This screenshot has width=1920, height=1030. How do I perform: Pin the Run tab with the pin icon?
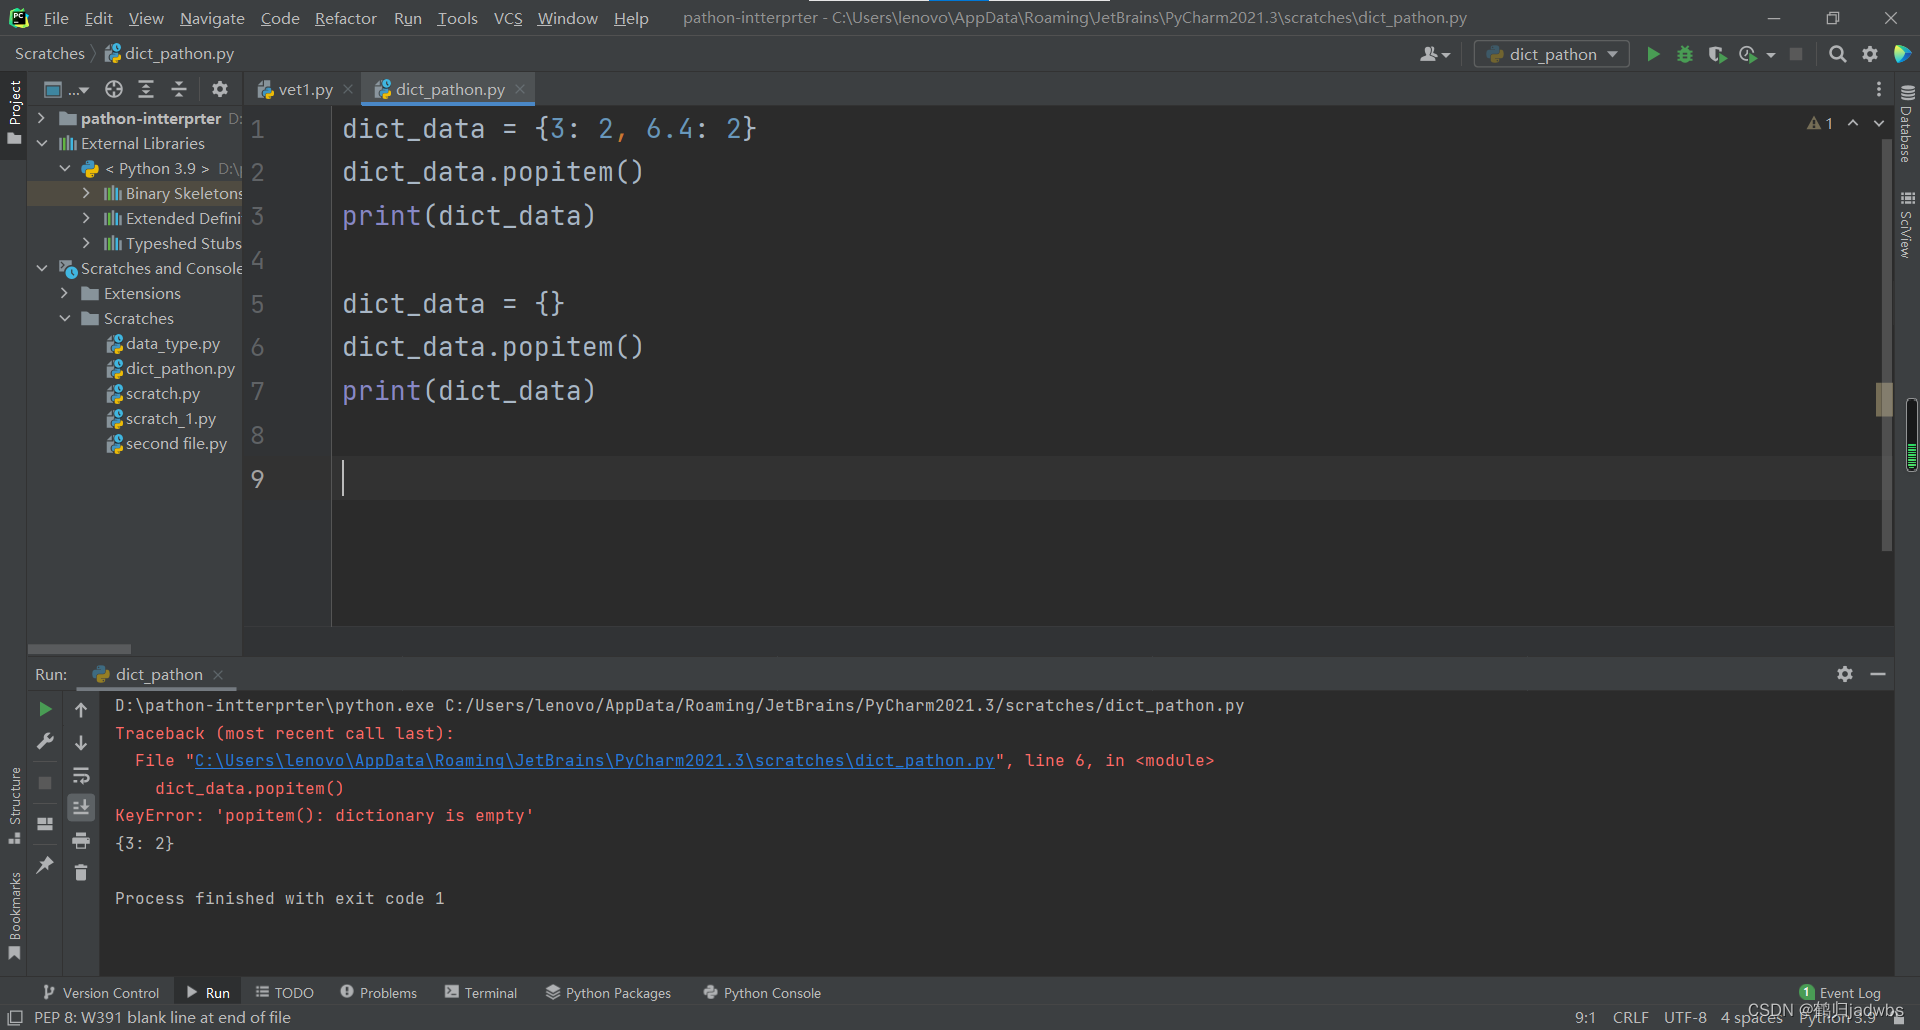click(45, 865)
